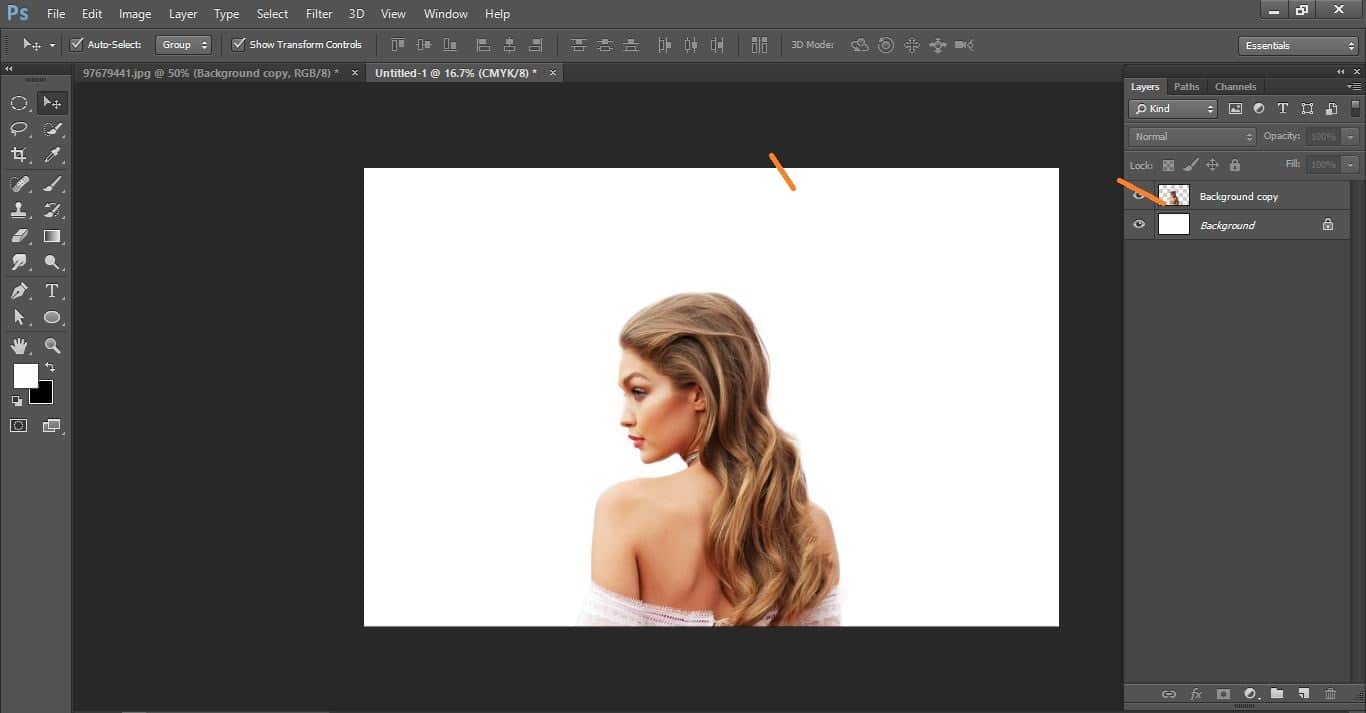Select the Lasso tool
1366x713 pixels.
pos(19,128)
